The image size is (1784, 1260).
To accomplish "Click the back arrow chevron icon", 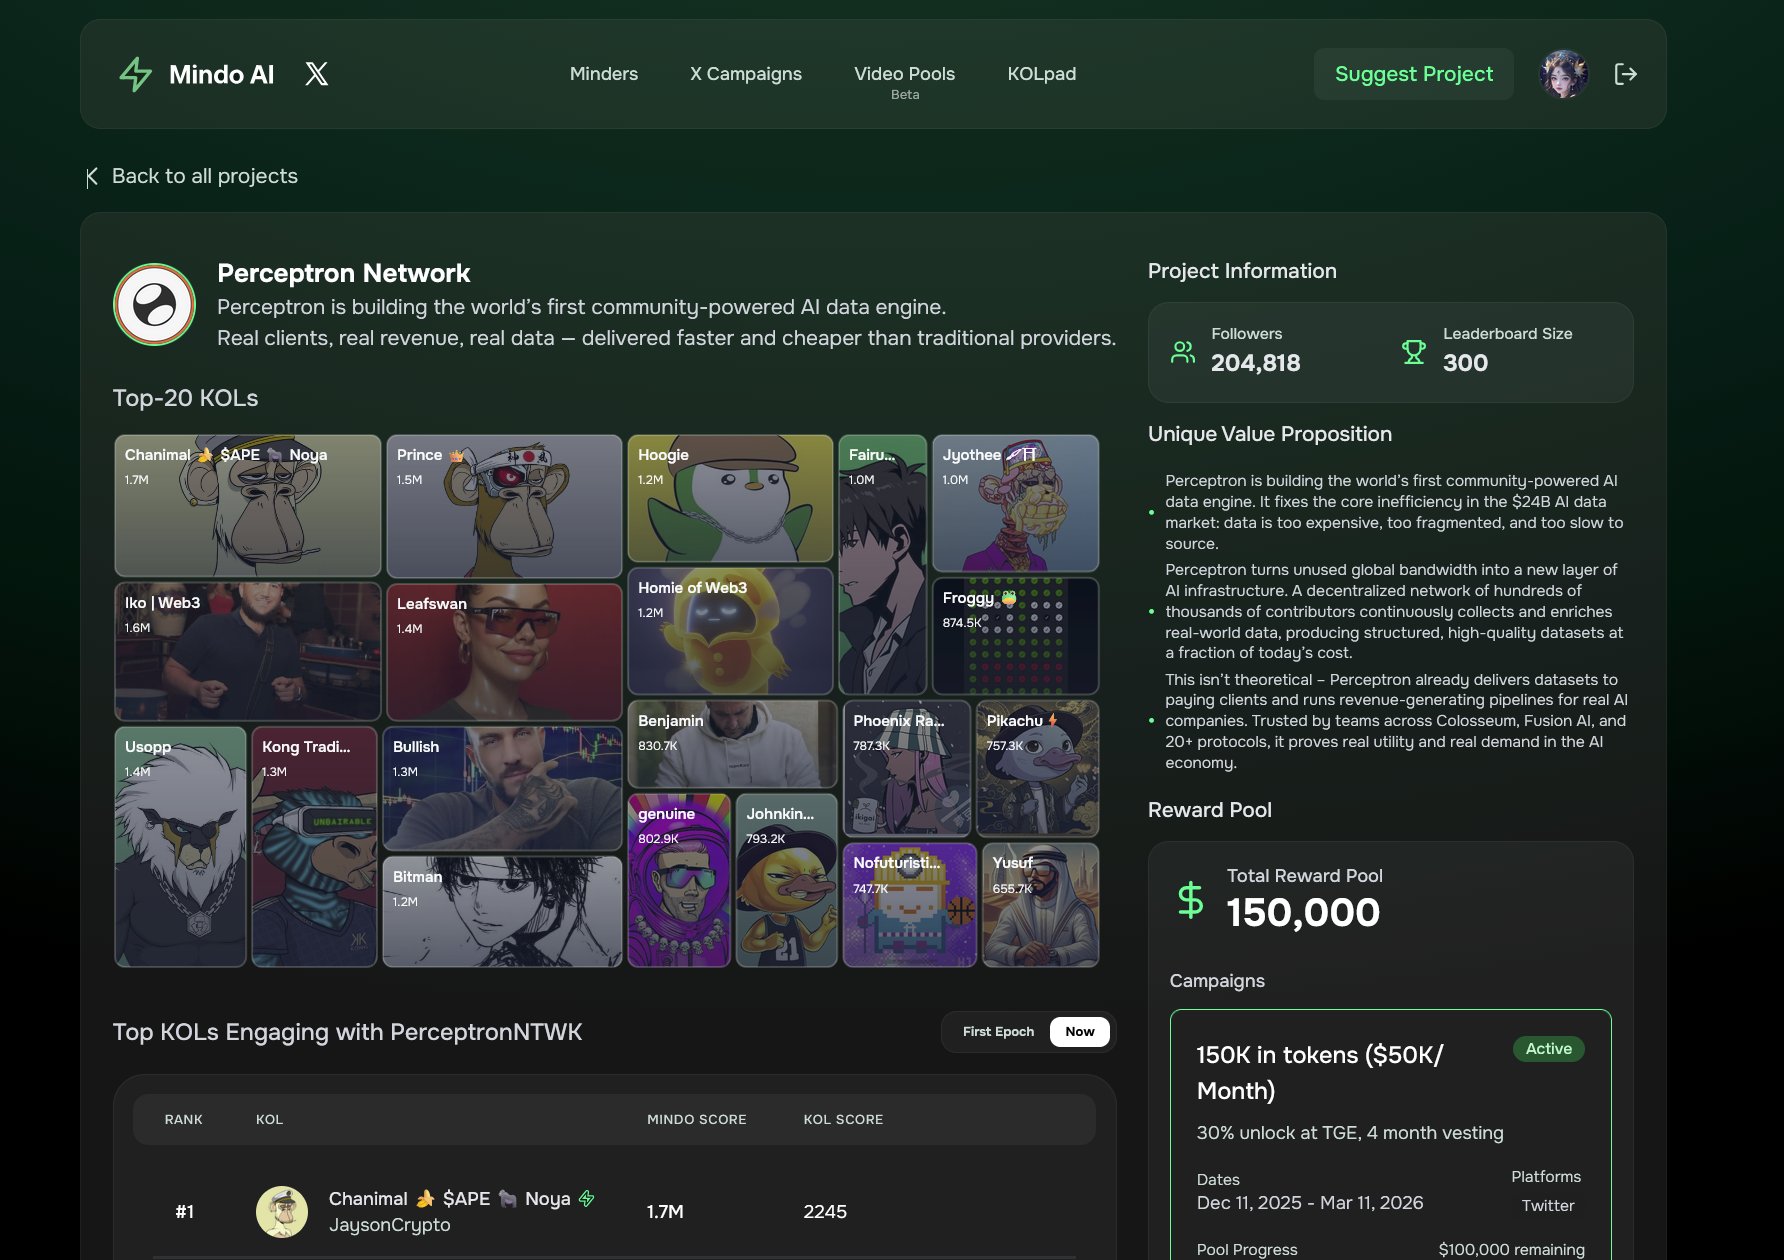I will tap(92, 177).
